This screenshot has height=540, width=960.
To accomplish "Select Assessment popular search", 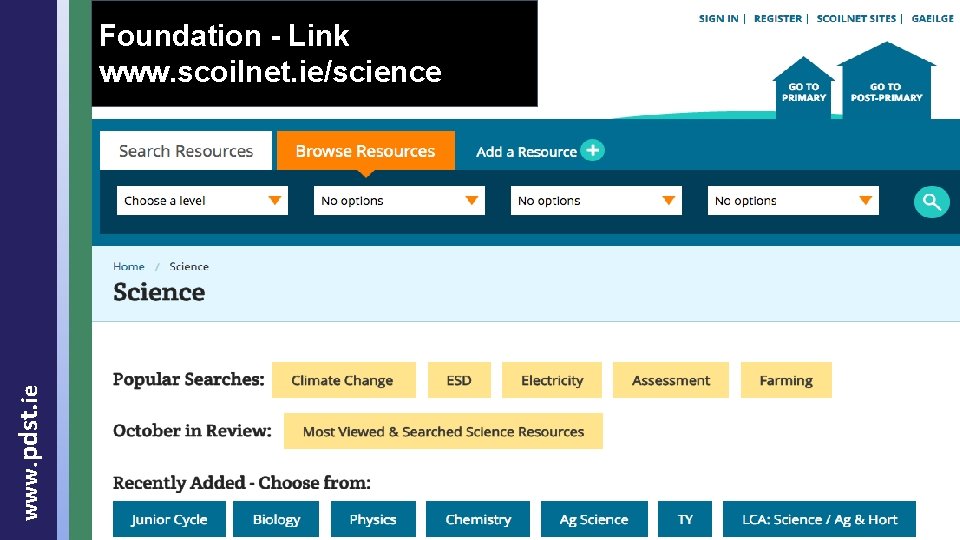I will [670, 380].
